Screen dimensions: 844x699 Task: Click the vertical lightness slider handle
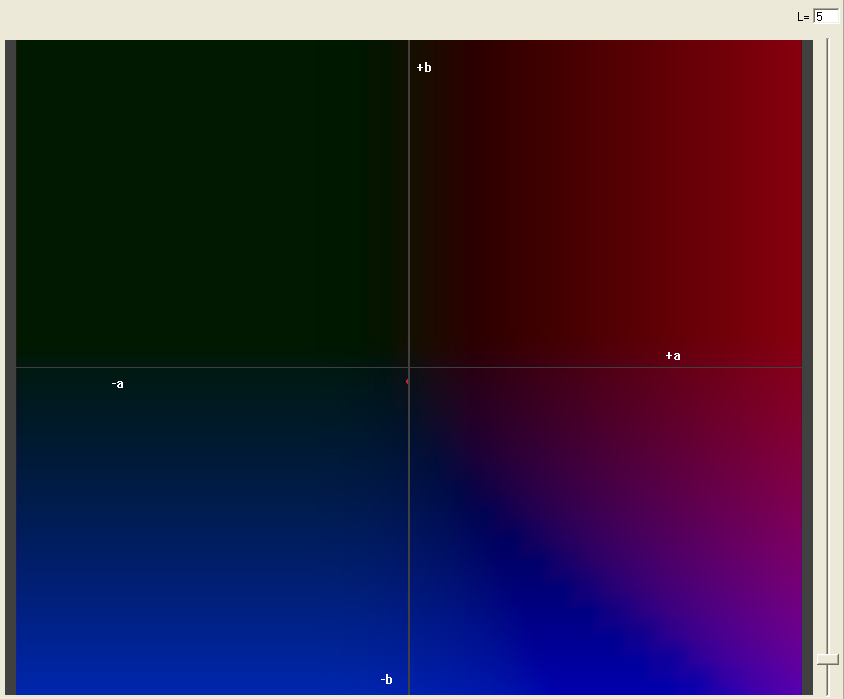click(827, 659)
